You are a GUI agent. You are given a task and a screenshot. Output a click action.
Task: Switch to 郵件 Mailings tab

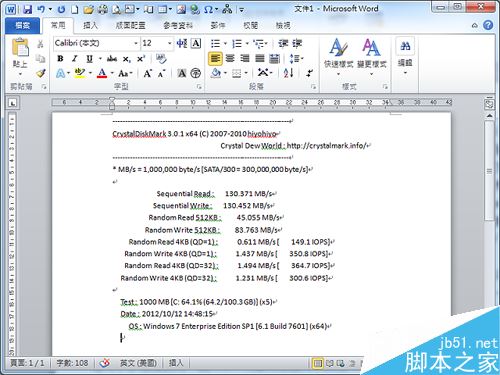218,25
